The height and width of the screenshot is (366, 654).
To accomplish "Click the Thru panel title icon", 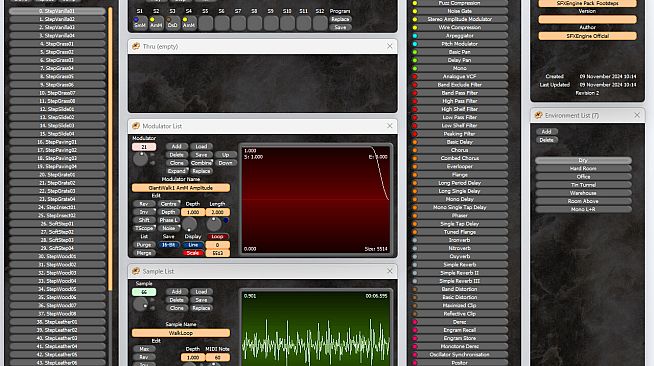I will pyautogui.click(x=136, y=46).
